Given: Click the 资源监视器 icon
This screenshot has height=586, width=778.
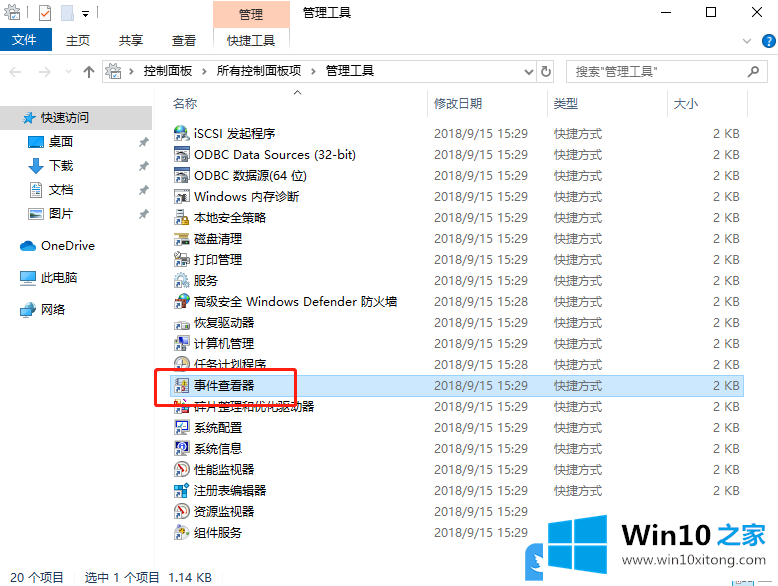Looking at the screenshot, I should pos(182,511).
